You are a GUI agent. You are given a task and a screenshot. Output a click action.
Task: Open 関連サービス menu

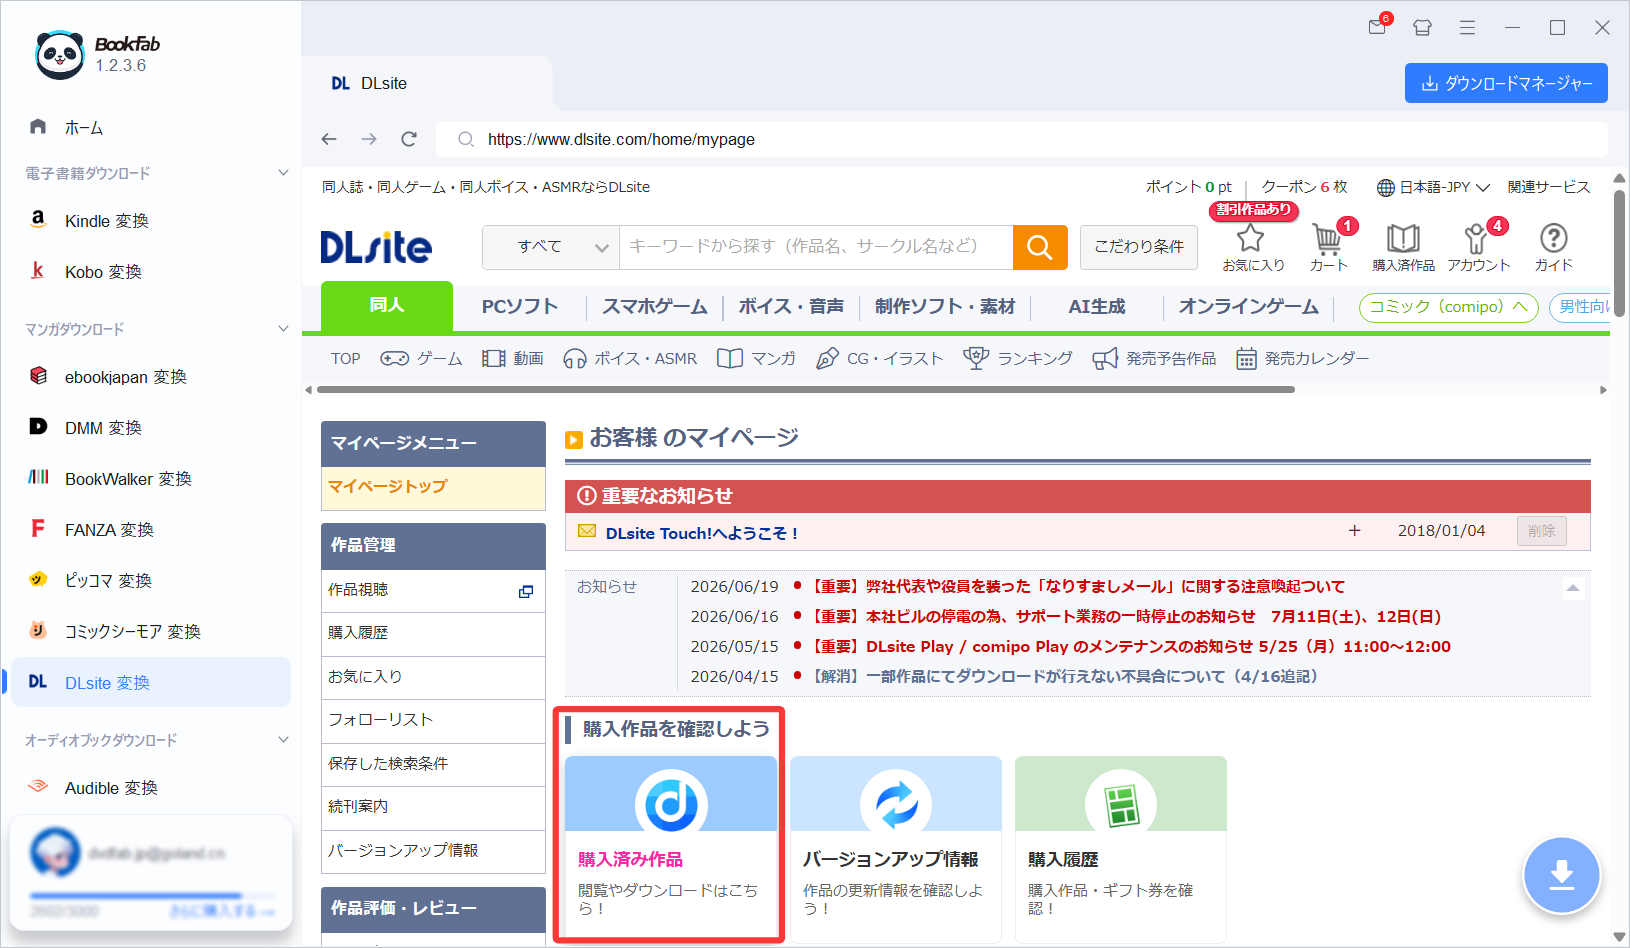(x=1548, y=187)
